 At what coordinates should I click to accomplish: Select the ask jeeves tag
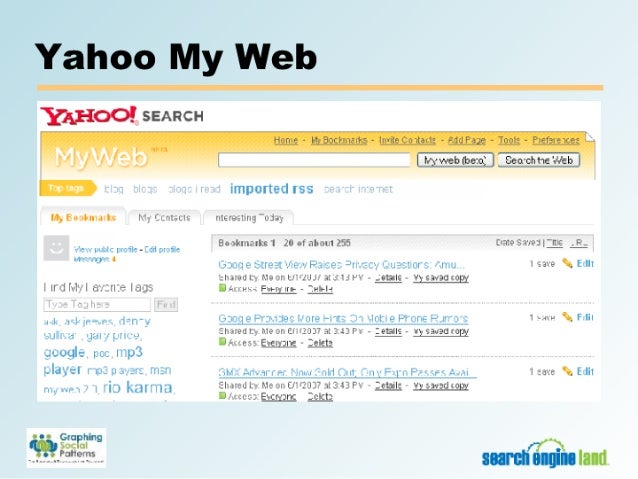pyautogui.click(x=87, y=322)
